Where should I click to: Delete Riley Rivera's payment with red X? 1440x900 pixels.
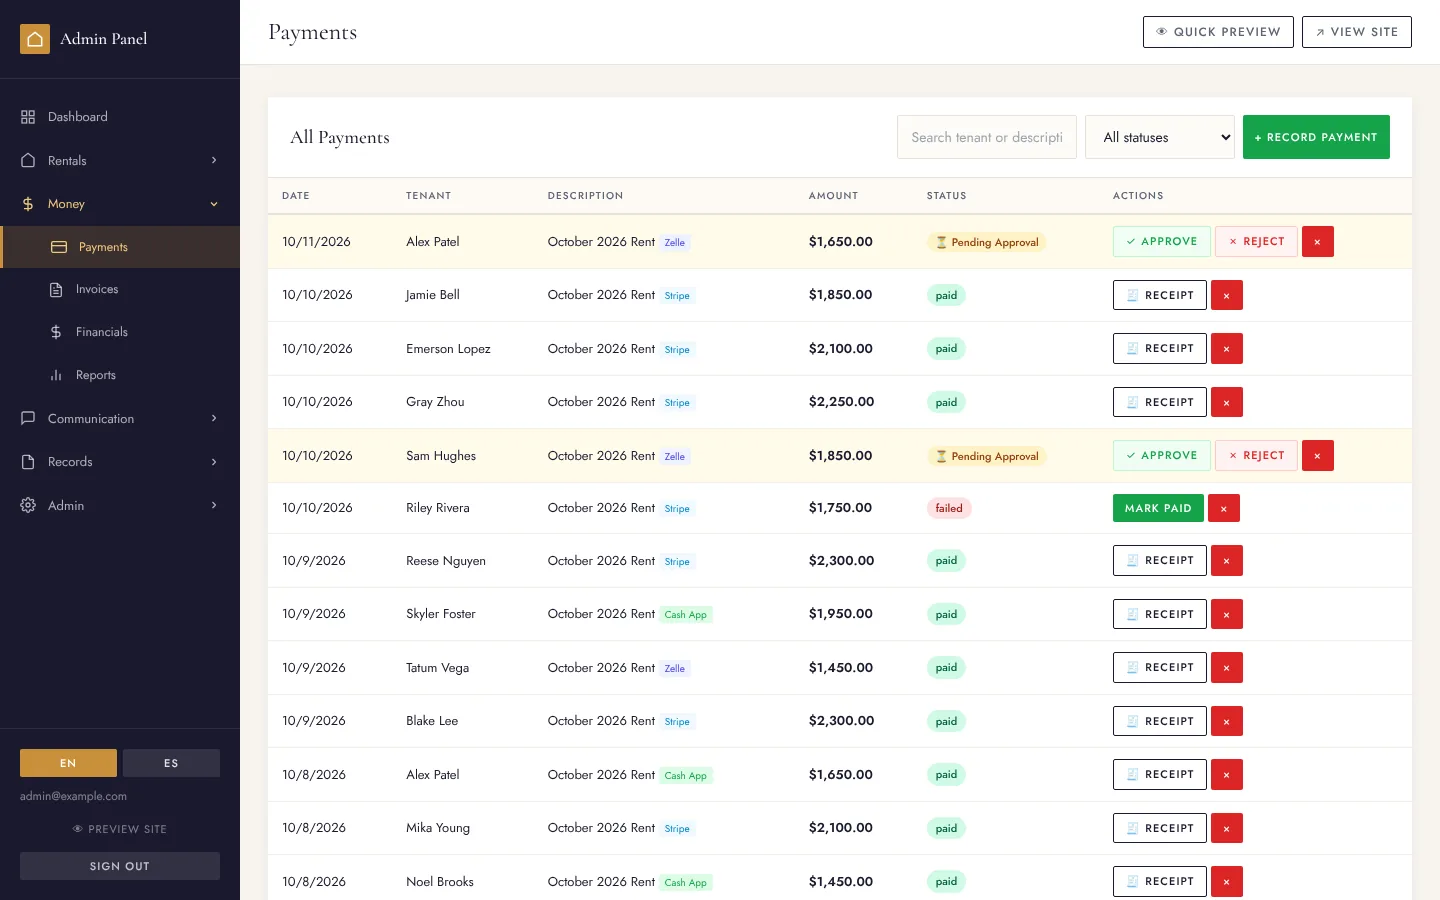coord(1224,508)
